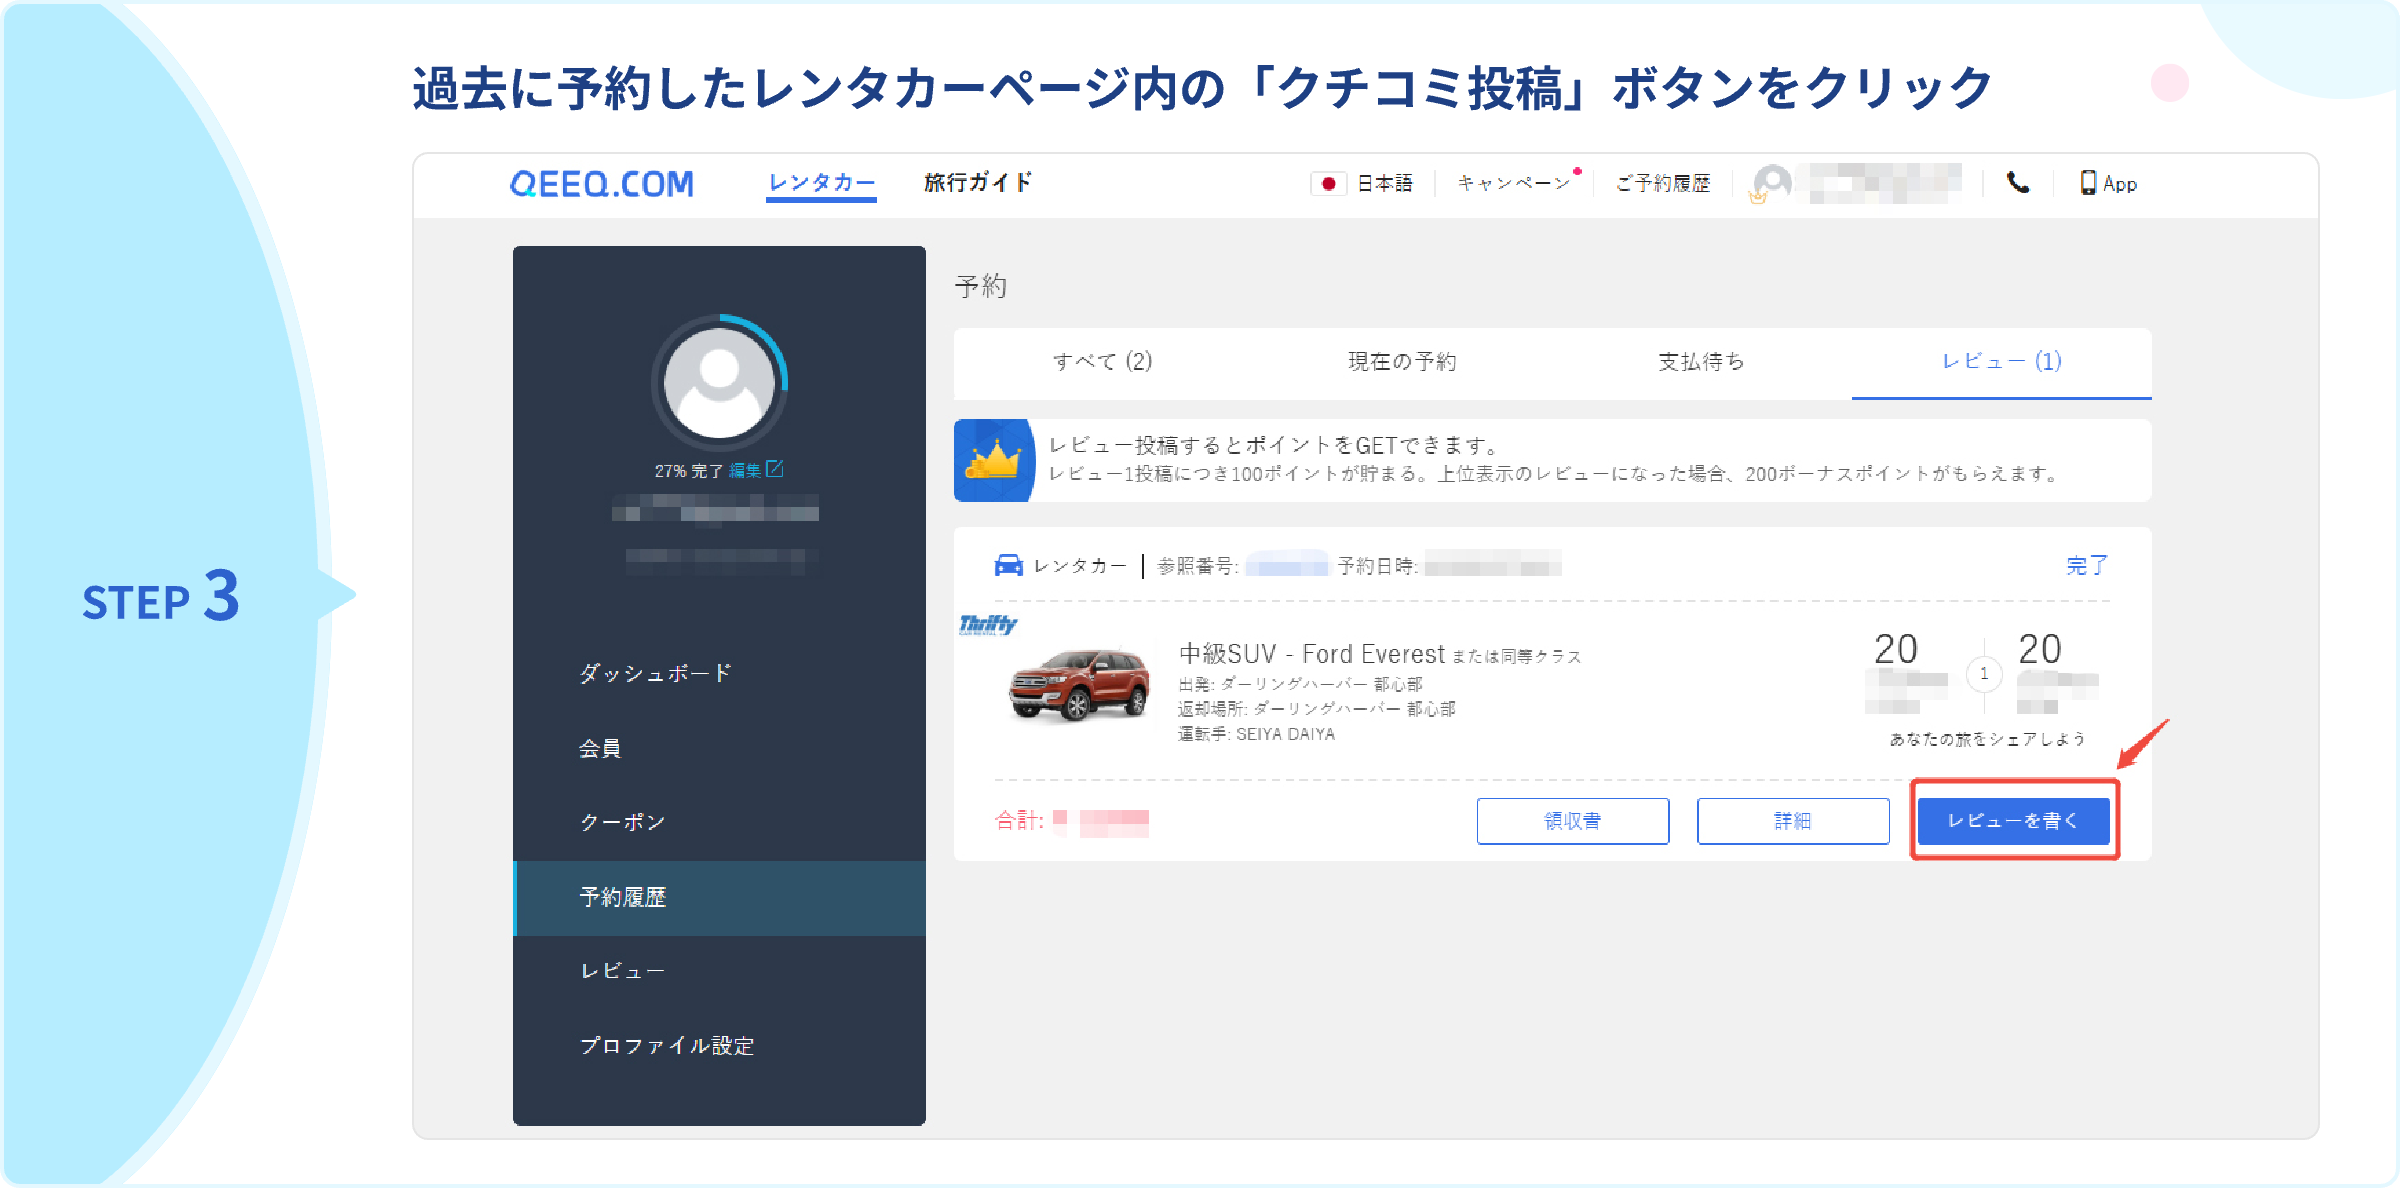Open the 現在の予約 tab
Viewport: 2400px width, 1188px height.
point(1401,362)
